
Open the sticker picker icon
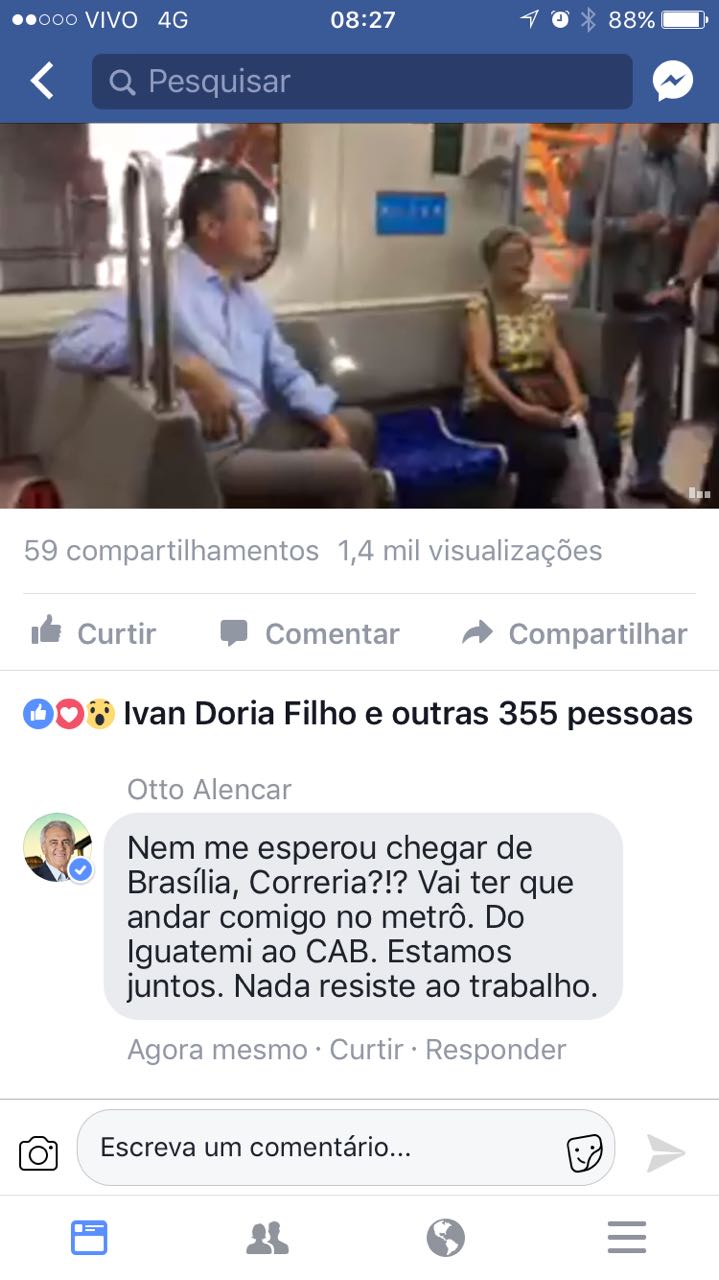(x=585, y=1153)
